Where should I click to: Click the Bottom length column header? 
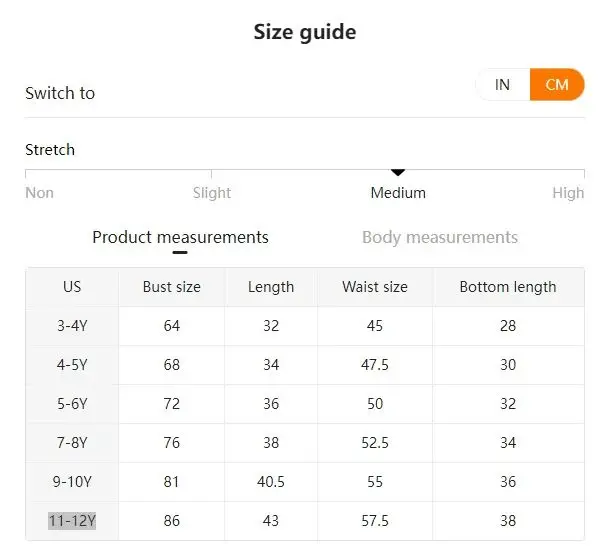508,287
